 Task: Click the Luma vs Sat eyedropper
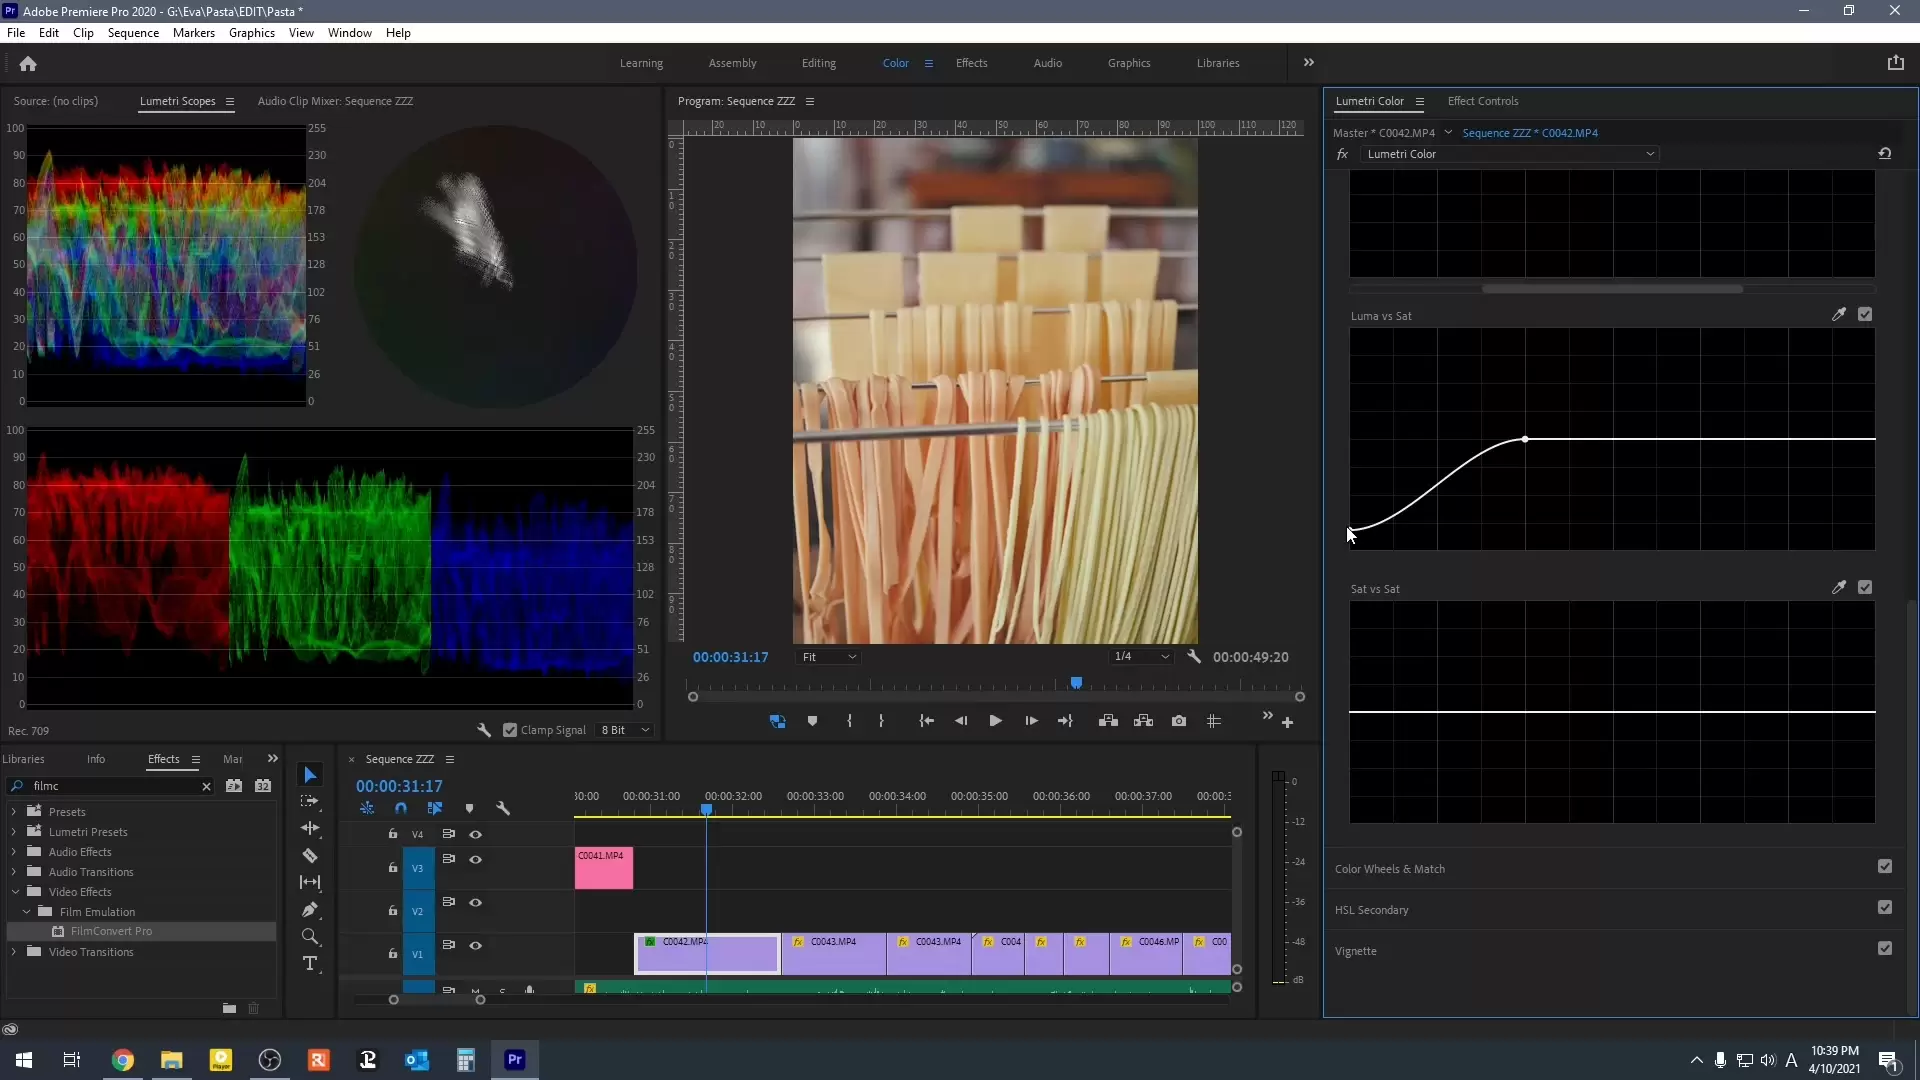[x=1838, y=314]
